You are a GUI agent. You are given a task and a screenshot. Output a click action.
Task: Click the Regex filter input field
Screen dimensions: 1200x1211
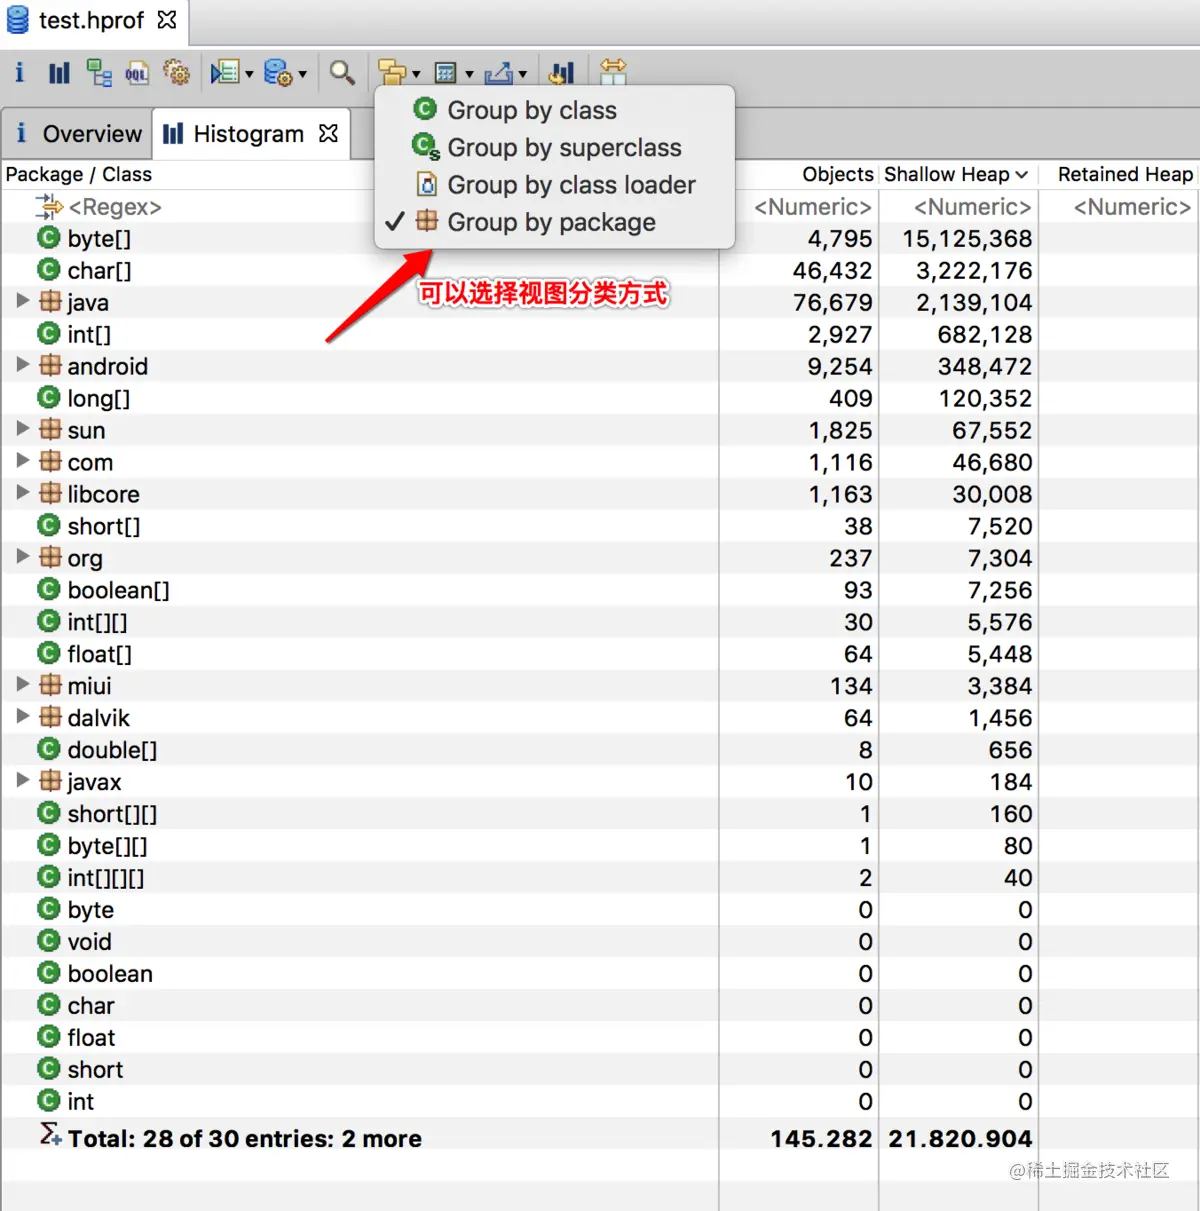point(115,206)
